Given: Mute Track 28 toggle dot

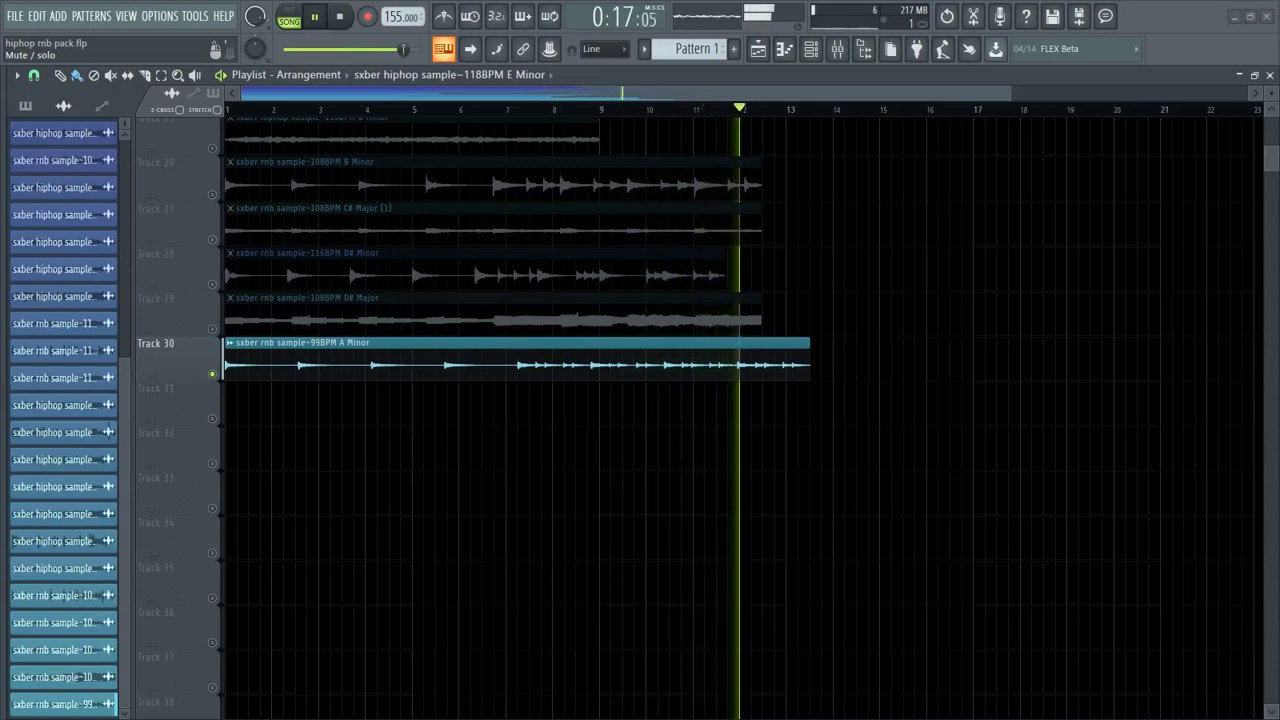Looking at the screenshot, I should click(212, 284).
